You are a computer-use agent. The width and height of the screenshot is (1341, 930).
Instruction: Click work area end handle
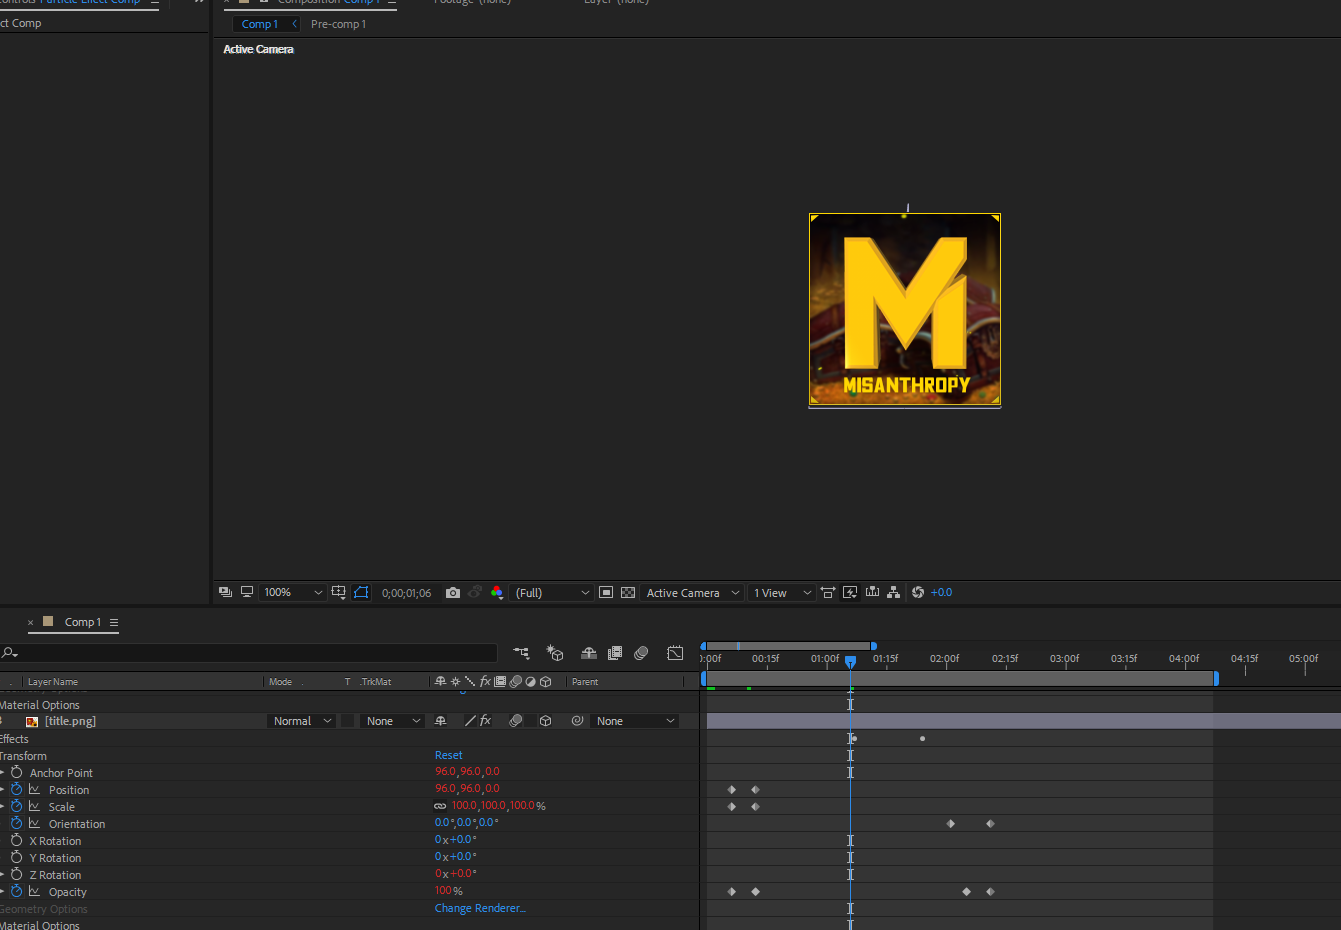tap(1216, 678)
